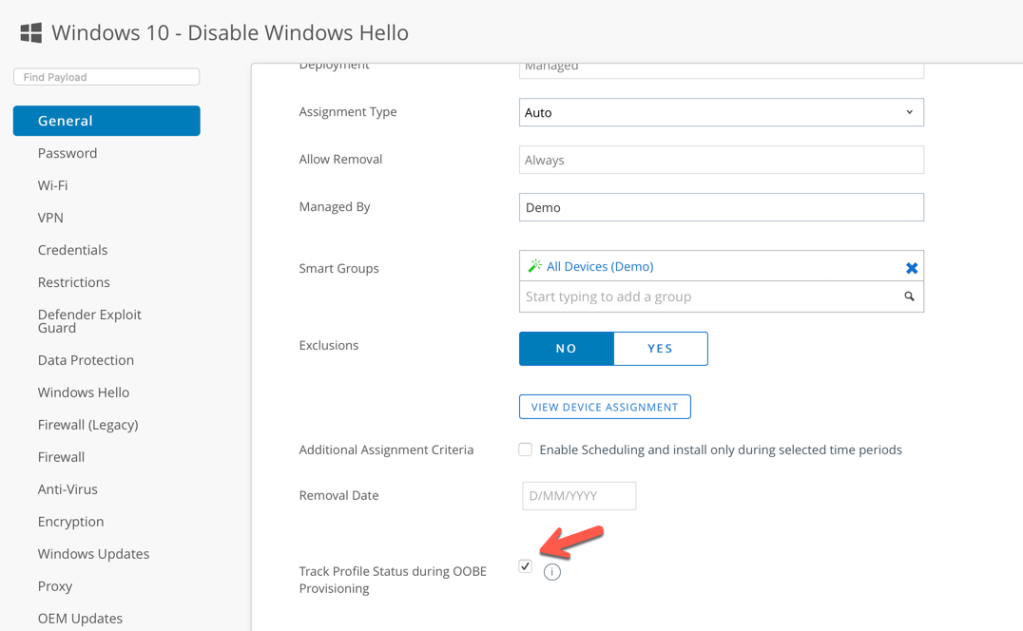
Task: Keep Exclusions set to NO
Action: tap(566, 348)
